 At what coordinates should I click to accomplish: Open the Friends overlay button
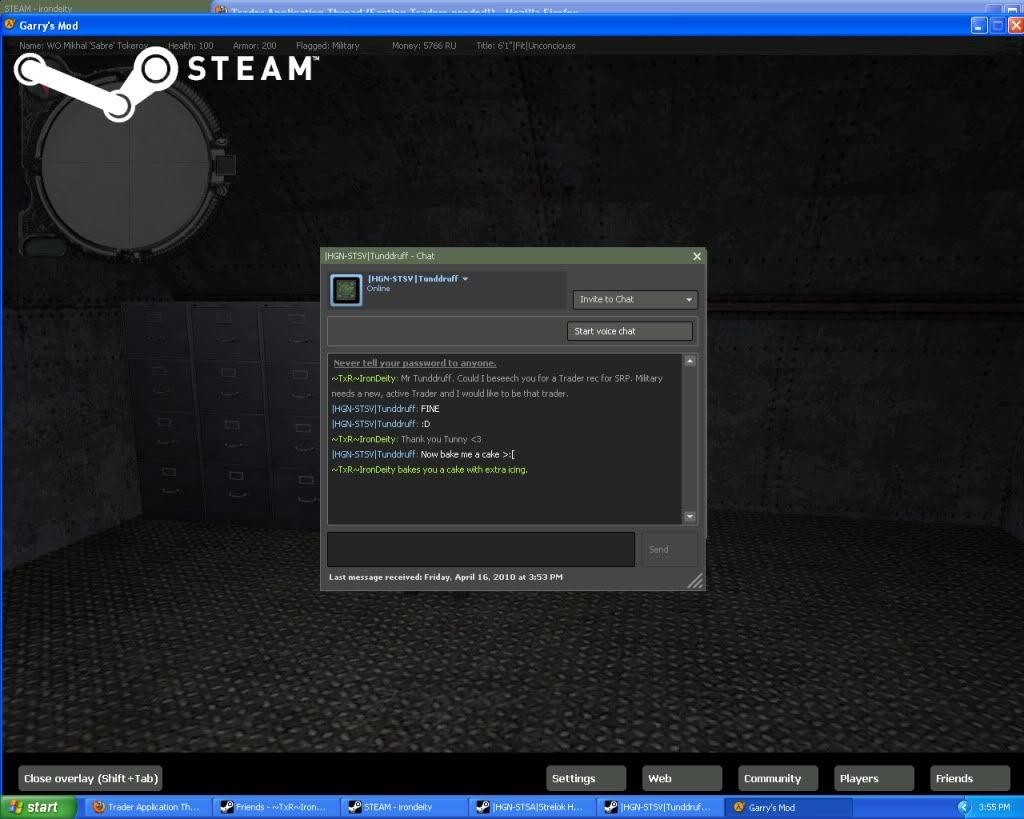(970, 779)
